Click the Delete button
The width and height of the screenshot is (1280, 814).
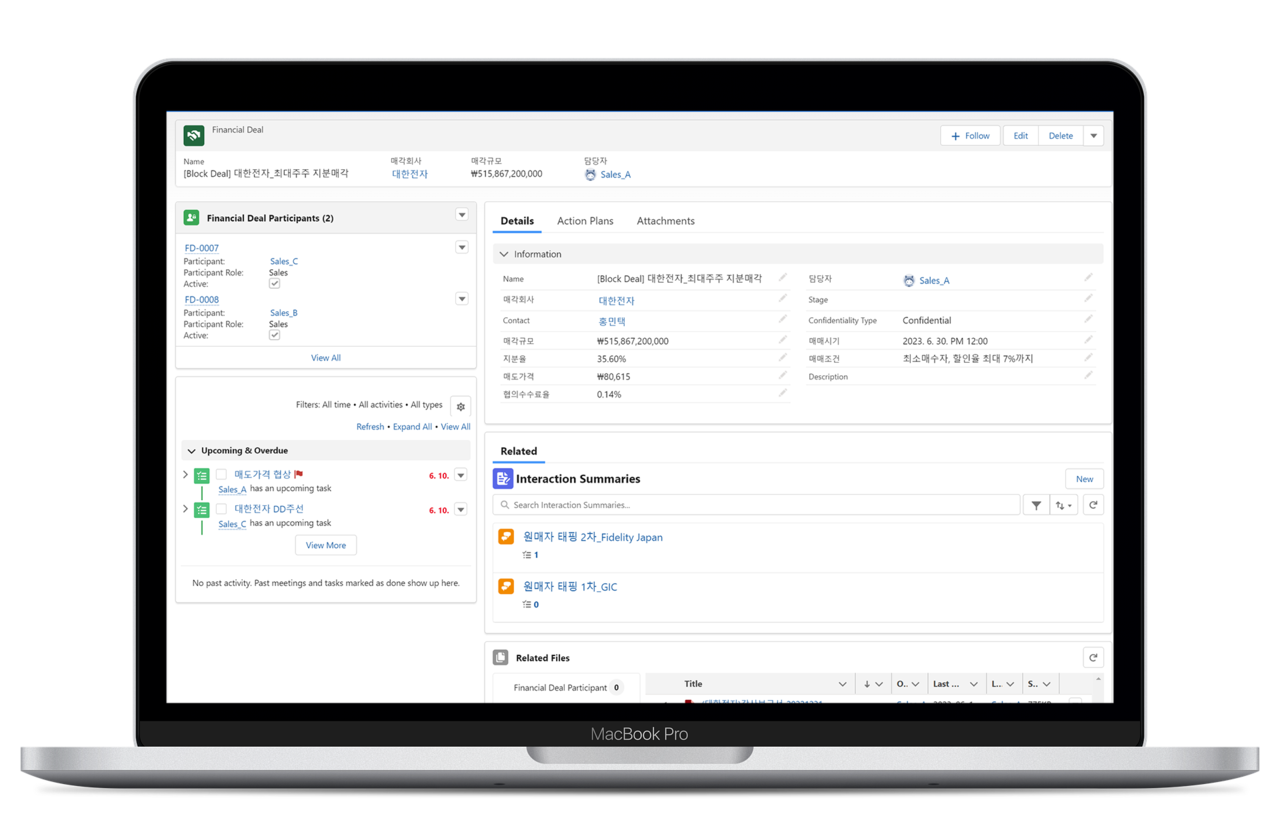pos(1061,136)
